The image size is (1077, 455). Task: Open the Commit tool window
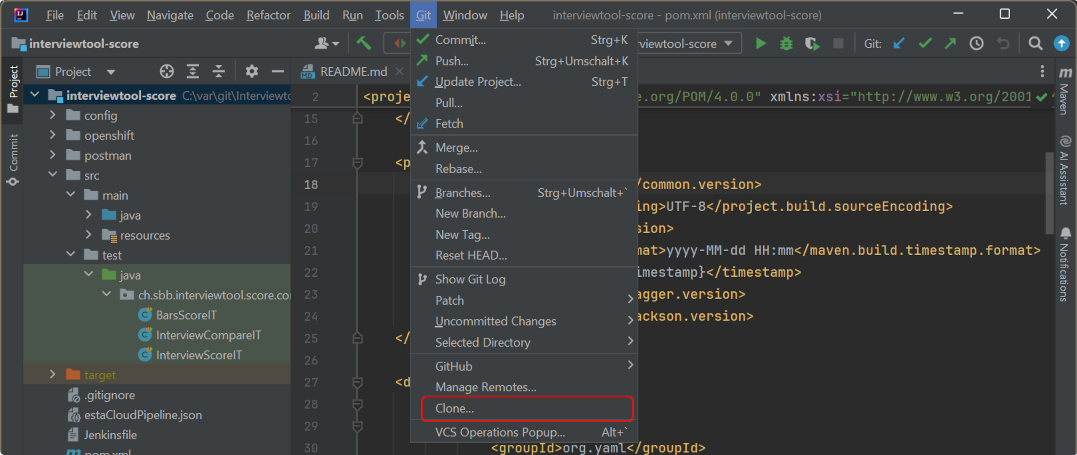(x=12, y=160)
